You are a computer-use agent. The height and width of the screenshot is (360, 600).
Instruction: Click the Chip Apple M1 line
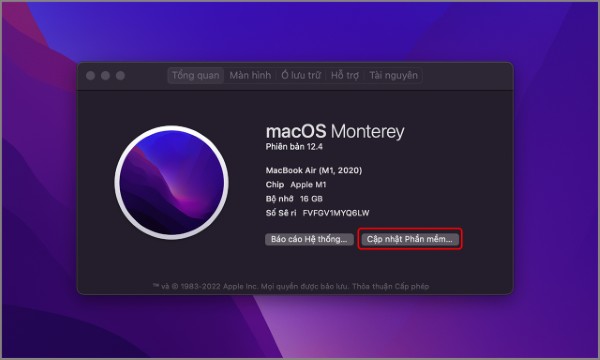point(296,185)
